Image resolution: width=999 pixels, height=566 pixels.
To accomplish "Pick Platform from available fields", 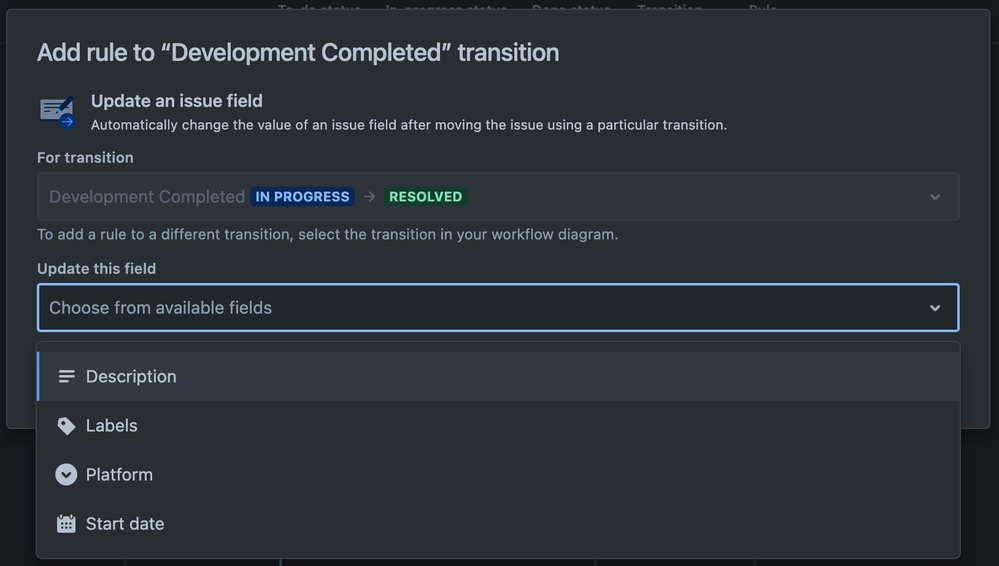I will point(498,475).
